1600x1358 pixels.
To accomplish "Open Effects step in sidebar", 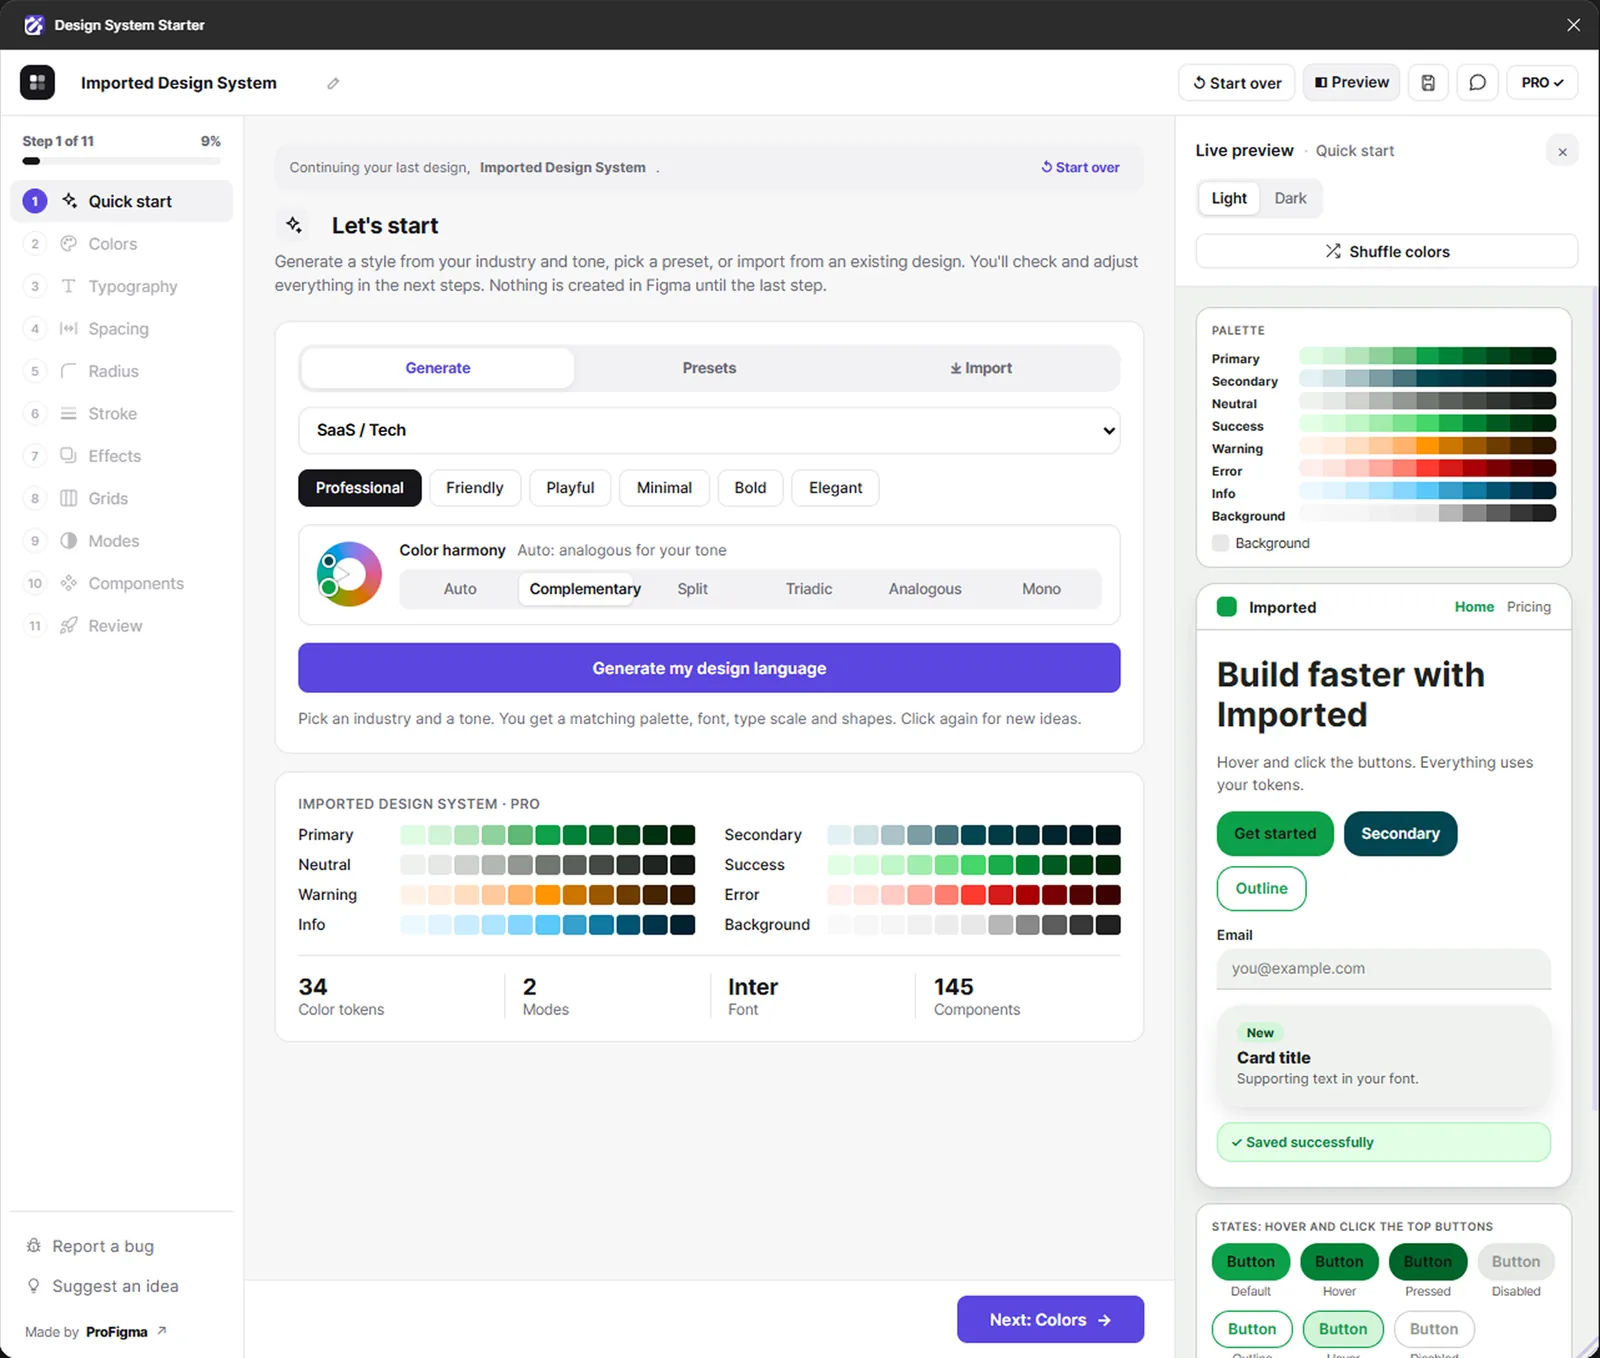I will (121, 456).
